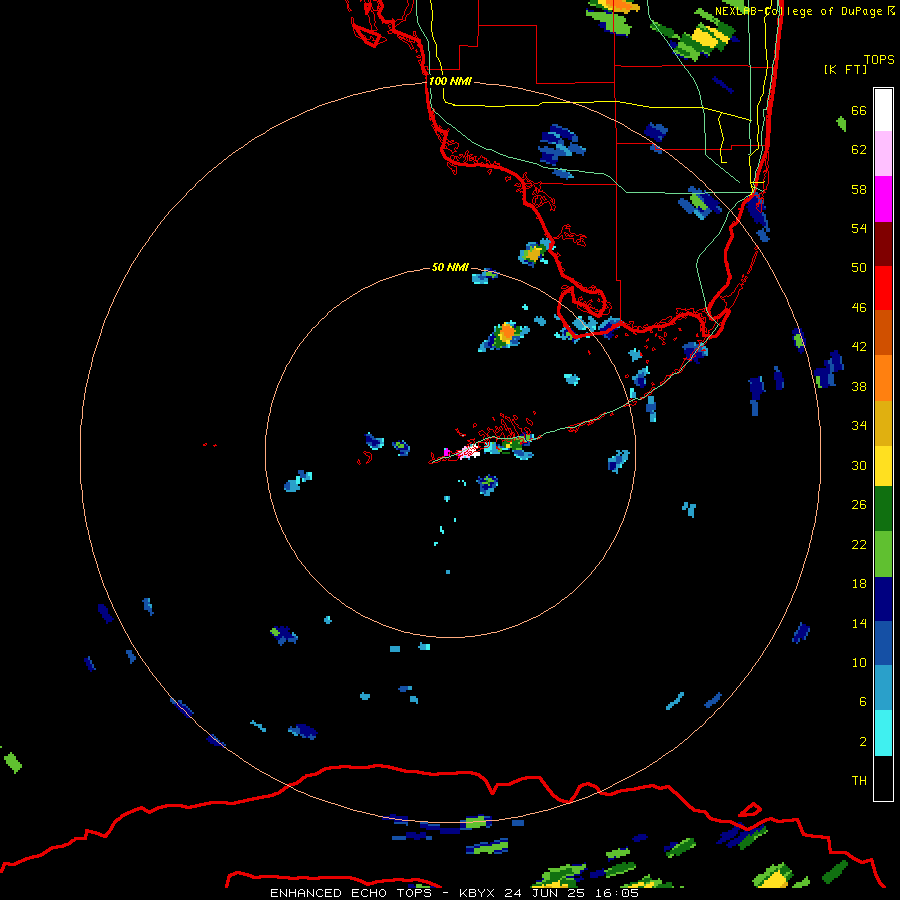
Task: Click the 50 scale value label
Action: 859,268
